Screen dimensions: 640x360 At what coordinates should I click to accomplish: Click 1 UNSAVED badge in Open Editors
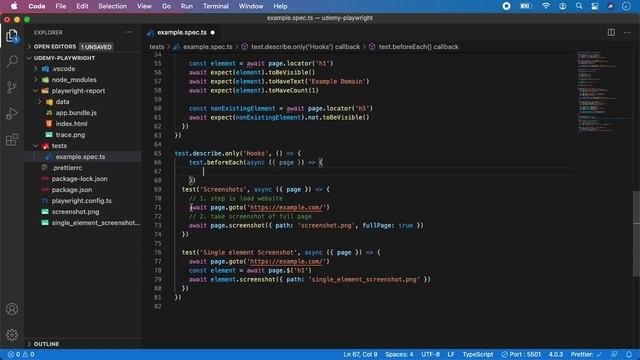click(96, 47)
